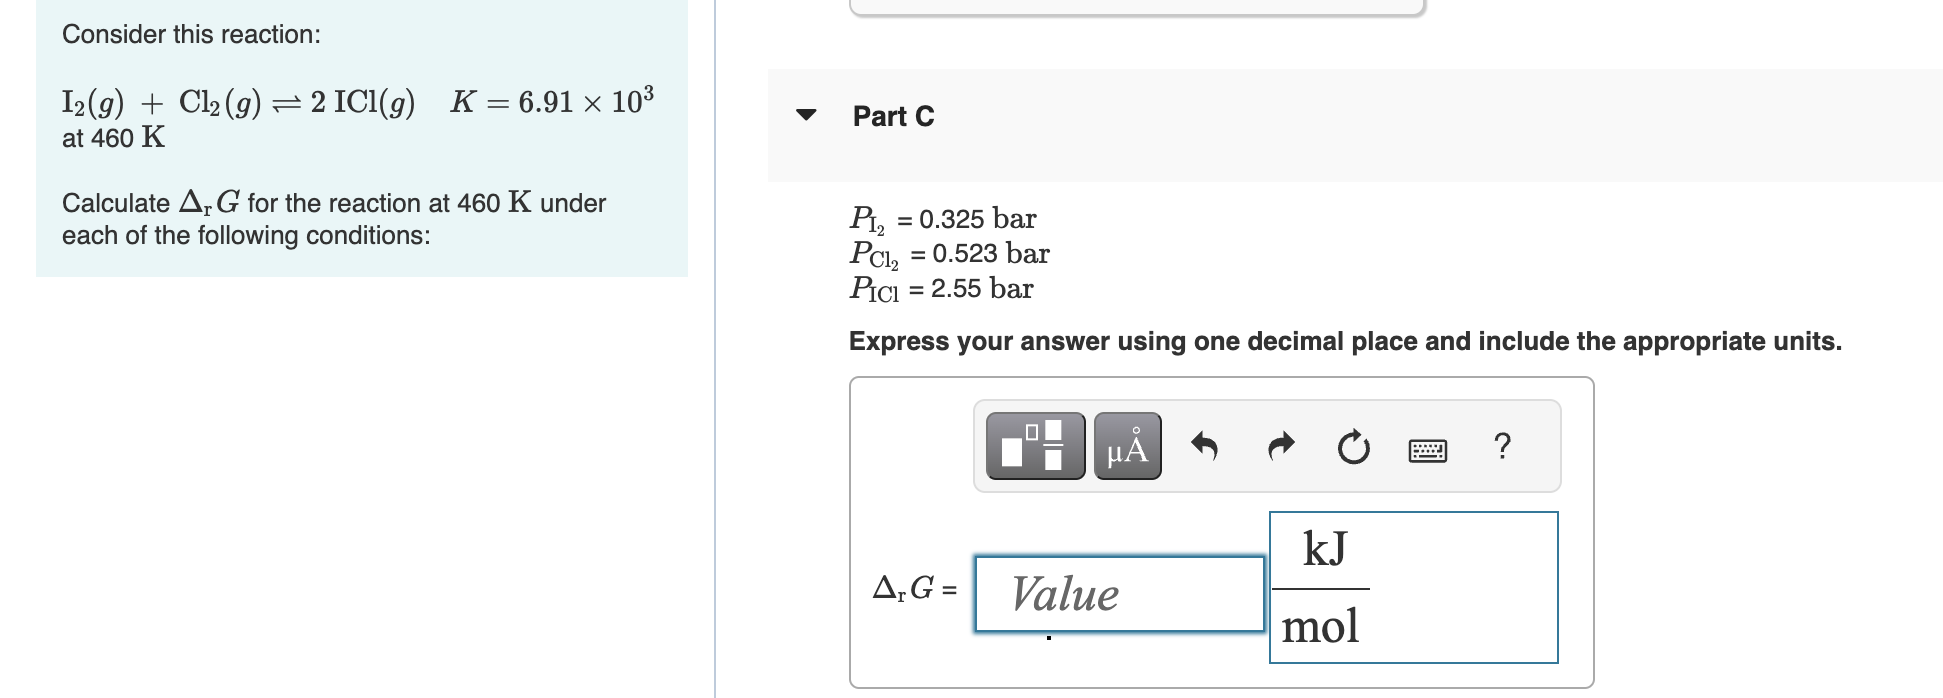Click the Value answer input box
The height and width of the screenshot is (698, 1943).
(x=1119, y=594)
